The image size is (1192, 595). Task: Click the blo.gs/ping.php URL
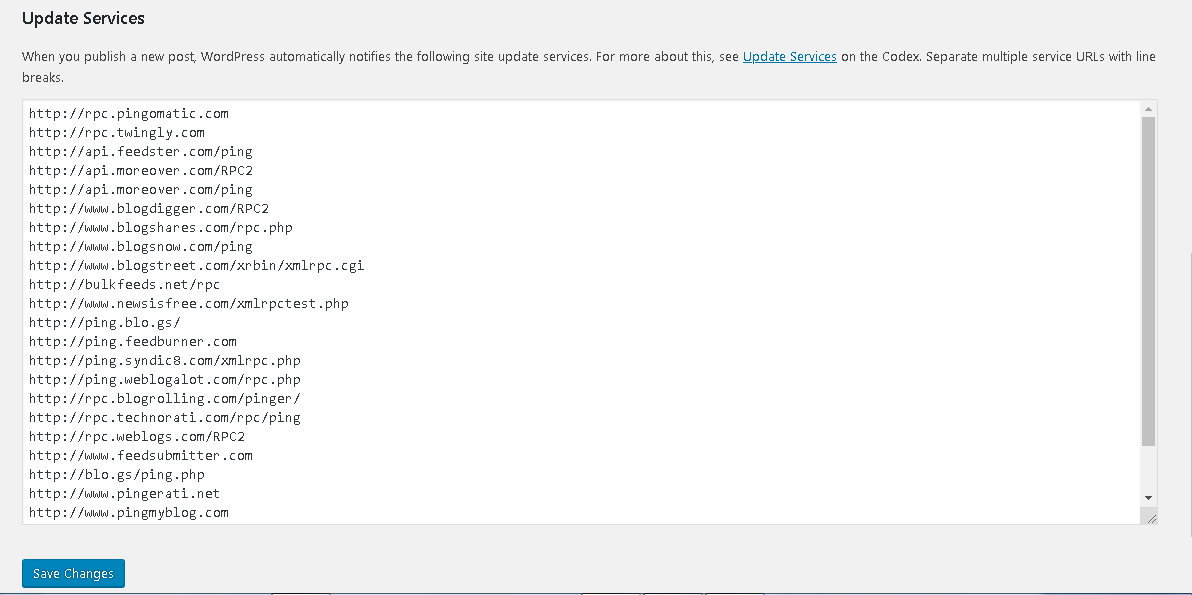tap(117, 474)
